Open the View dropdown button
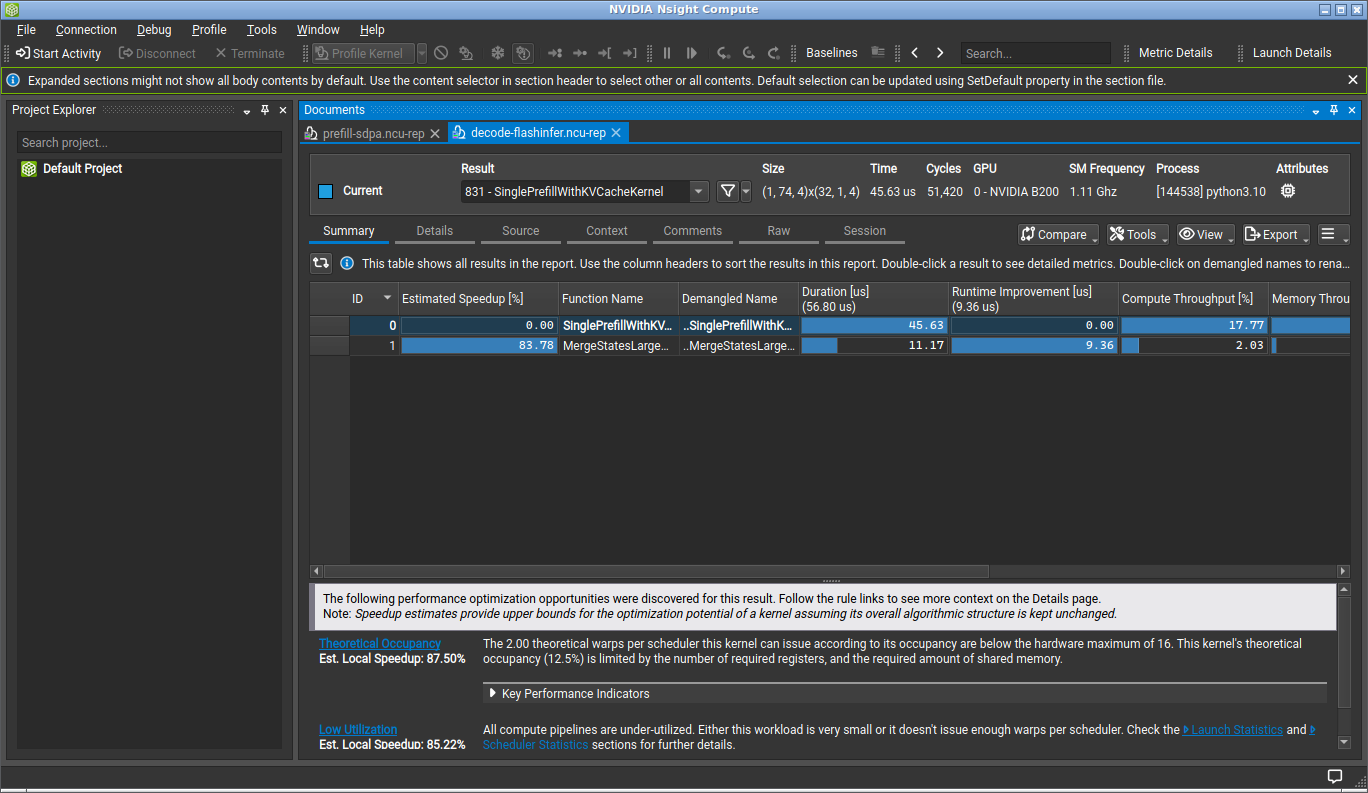Viewport: 1368px width, 793px height. [x=1206, y=234]
